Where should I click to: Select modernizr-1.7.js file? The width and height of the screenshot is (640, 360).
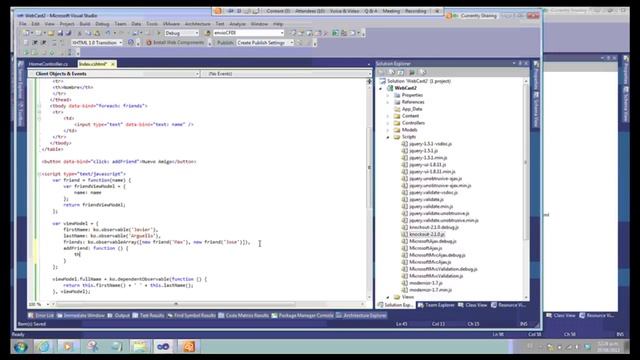(x=426, y=283)
